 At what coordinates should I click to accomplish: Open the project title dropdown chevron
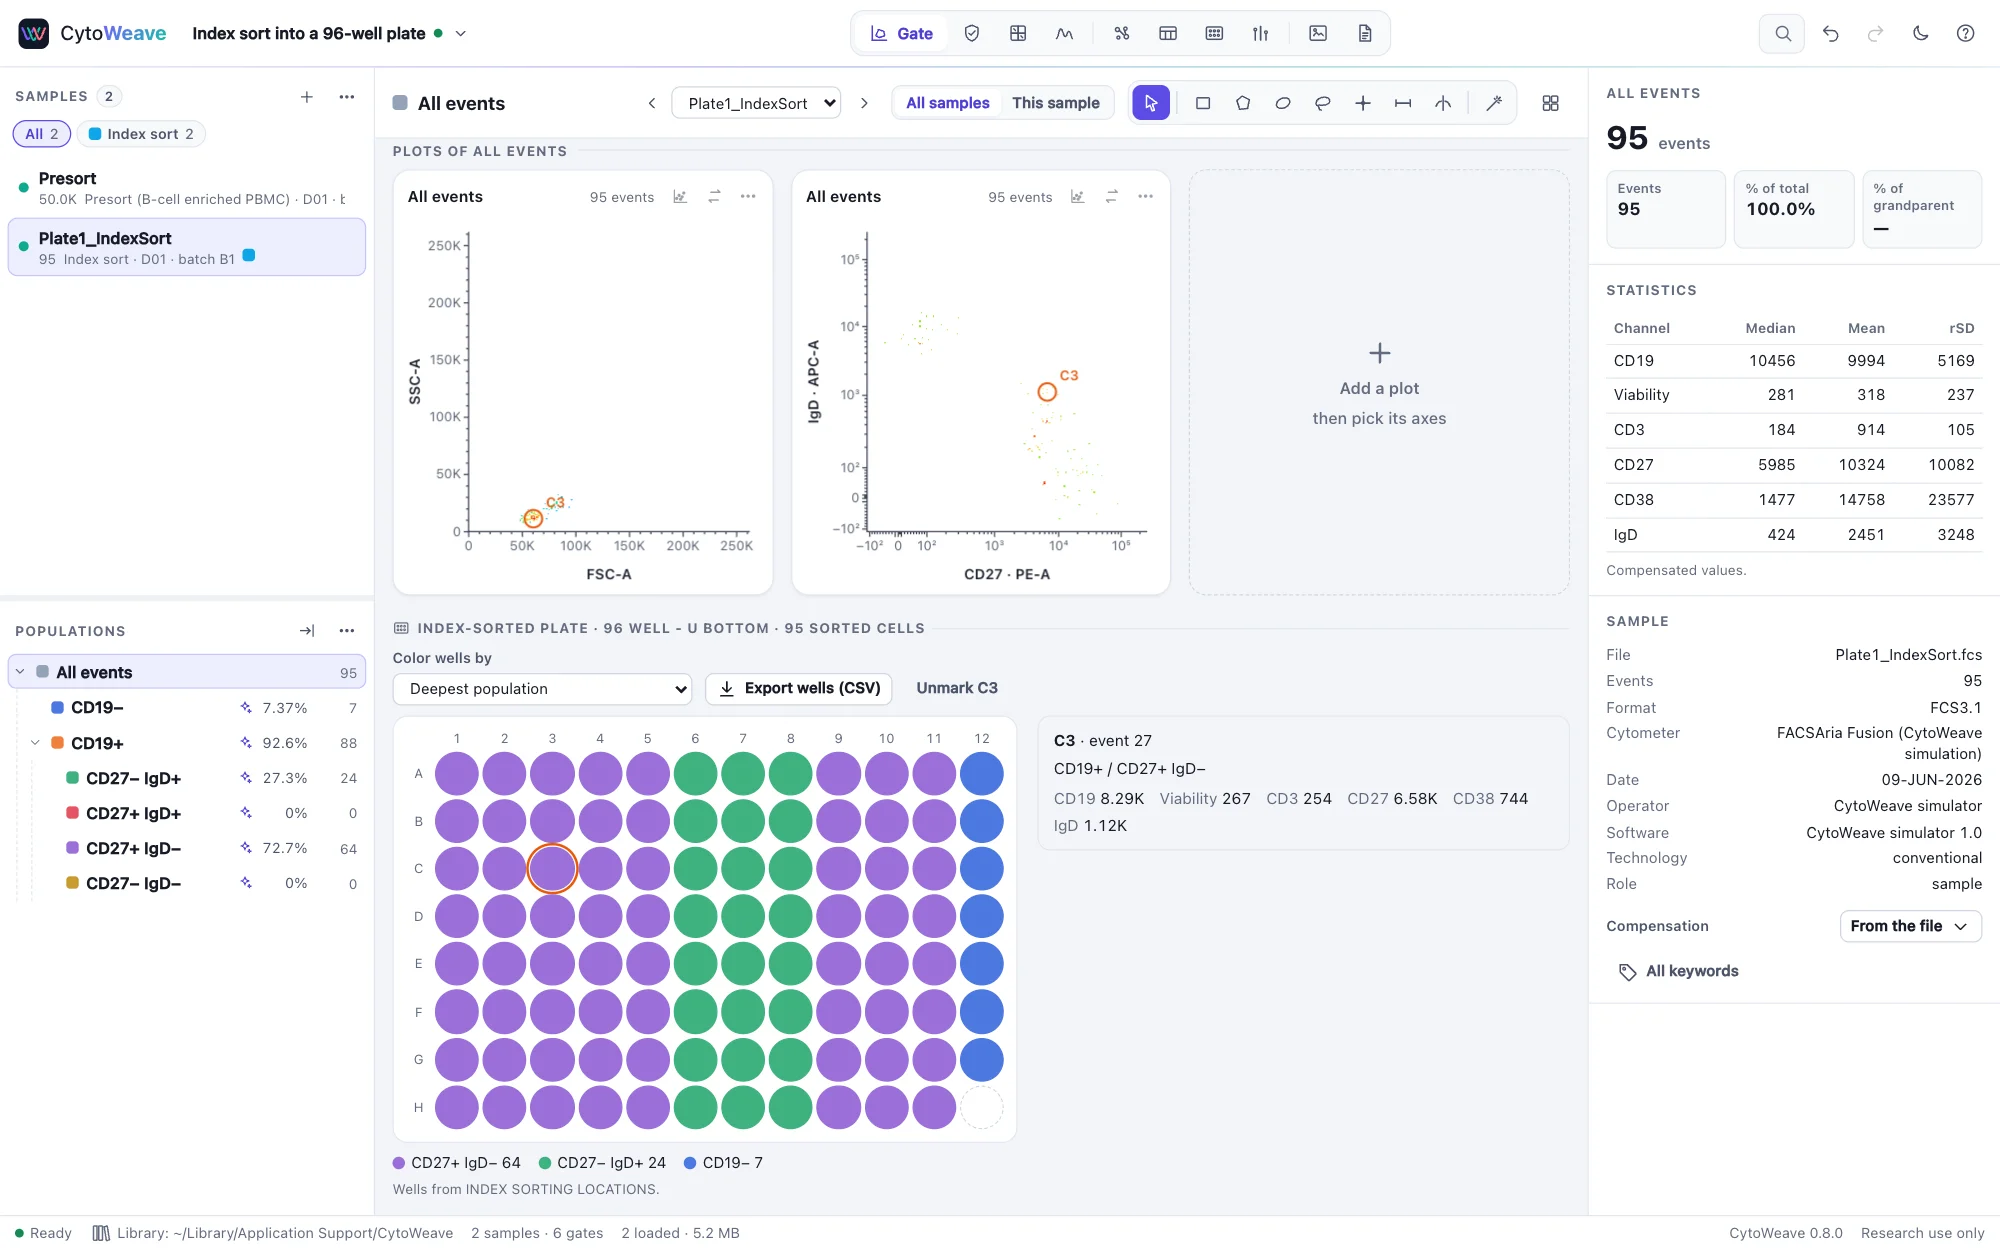point(461,33)
